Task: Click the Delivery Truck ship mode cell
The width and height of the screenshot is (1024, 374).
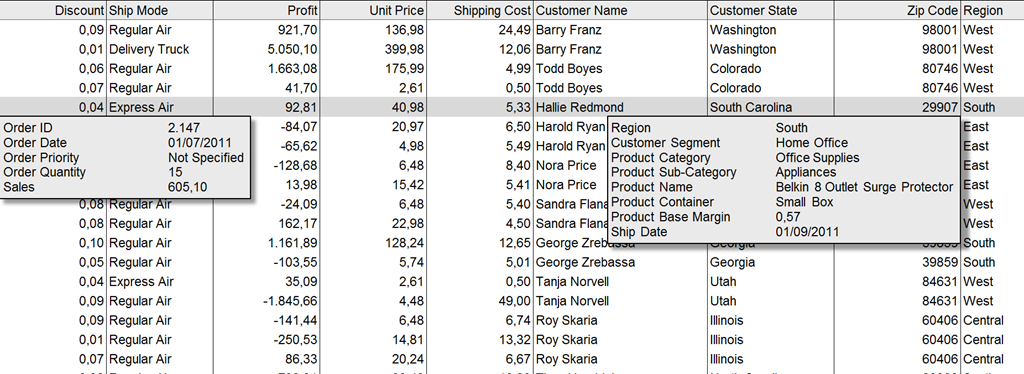Action: 159,49
